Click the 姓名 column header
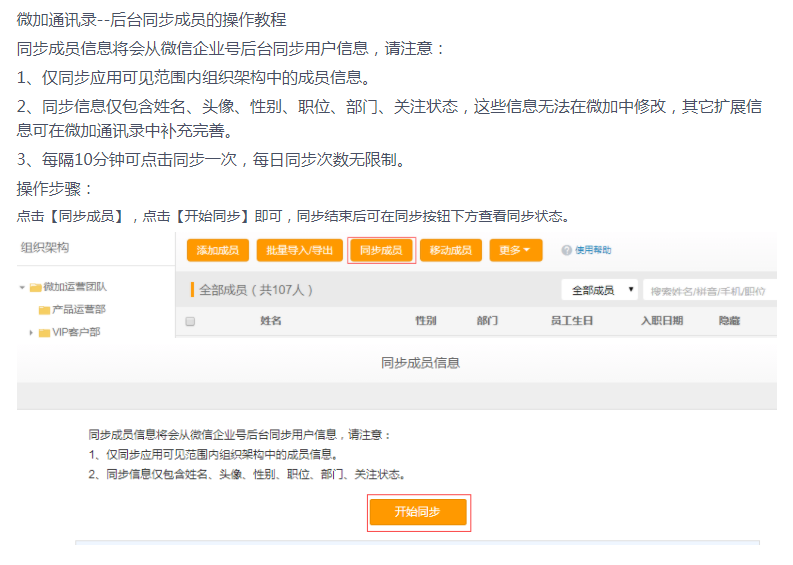The width and height of the screenshot is (793, 565). point(271,321)
